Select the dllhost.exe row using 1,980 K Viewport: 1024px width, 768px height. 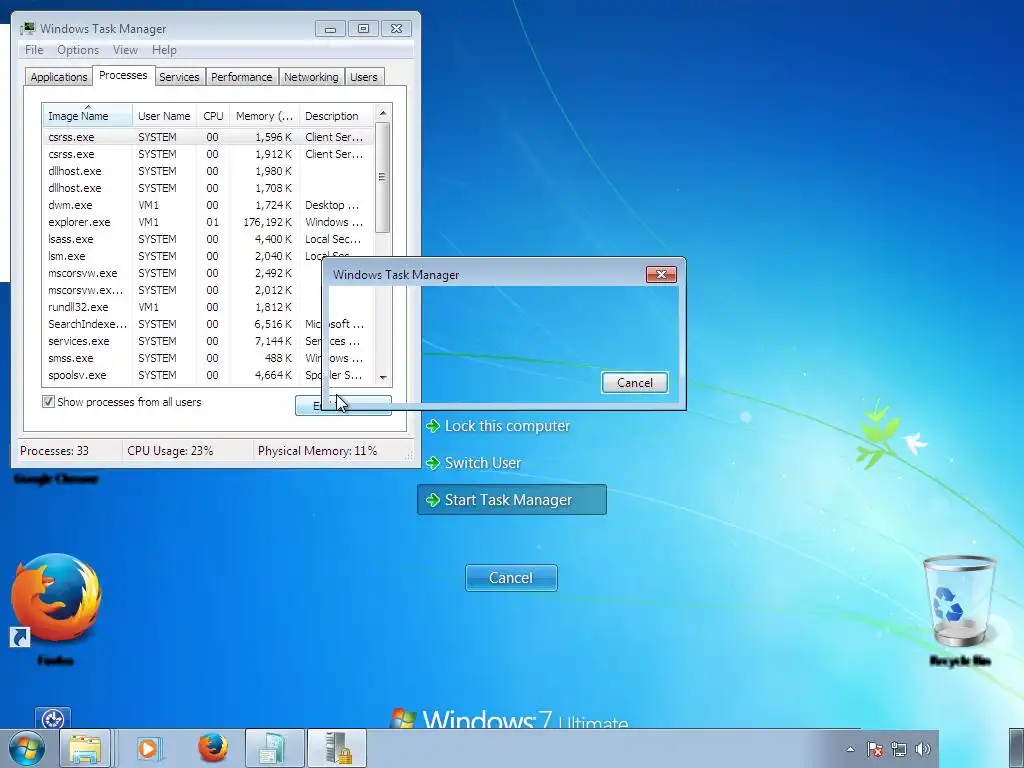coord(208,171)
